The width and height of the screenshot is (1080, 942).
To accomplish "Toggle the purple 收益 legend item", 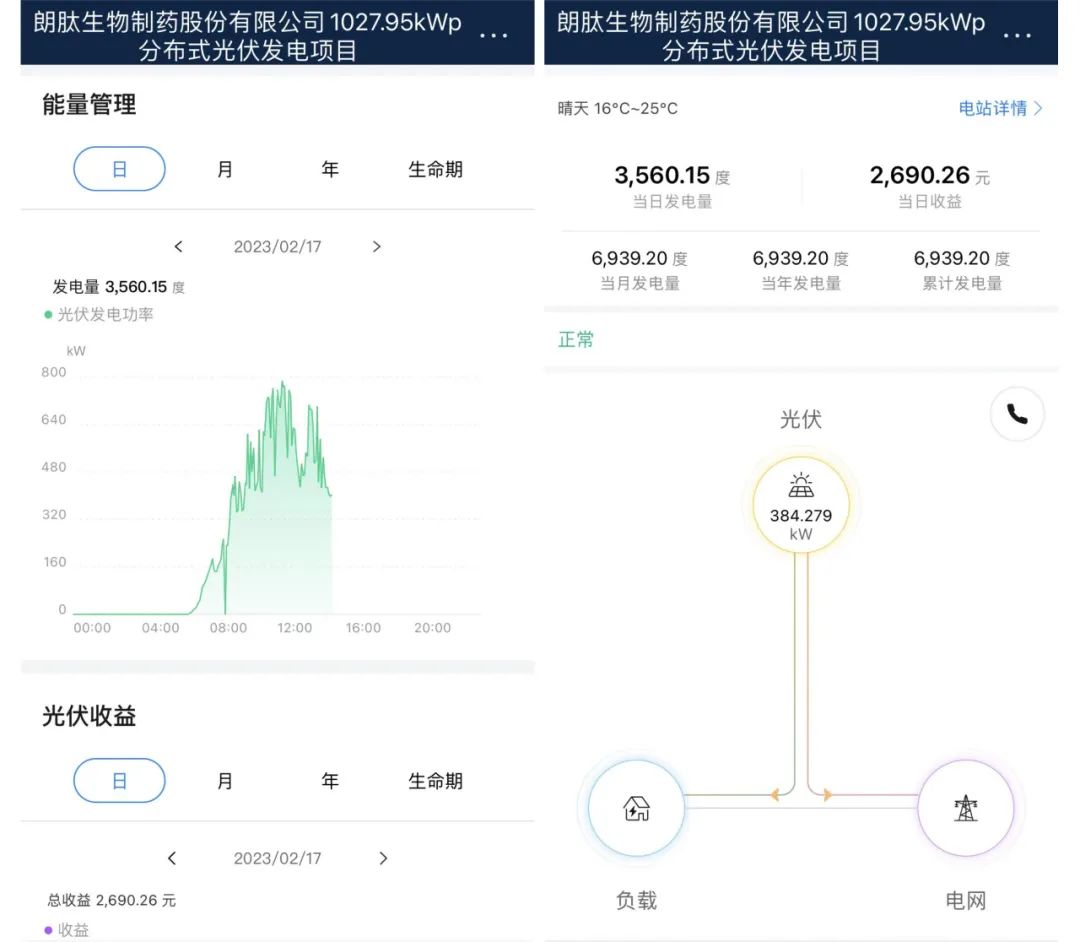I will tap(66, 930).
